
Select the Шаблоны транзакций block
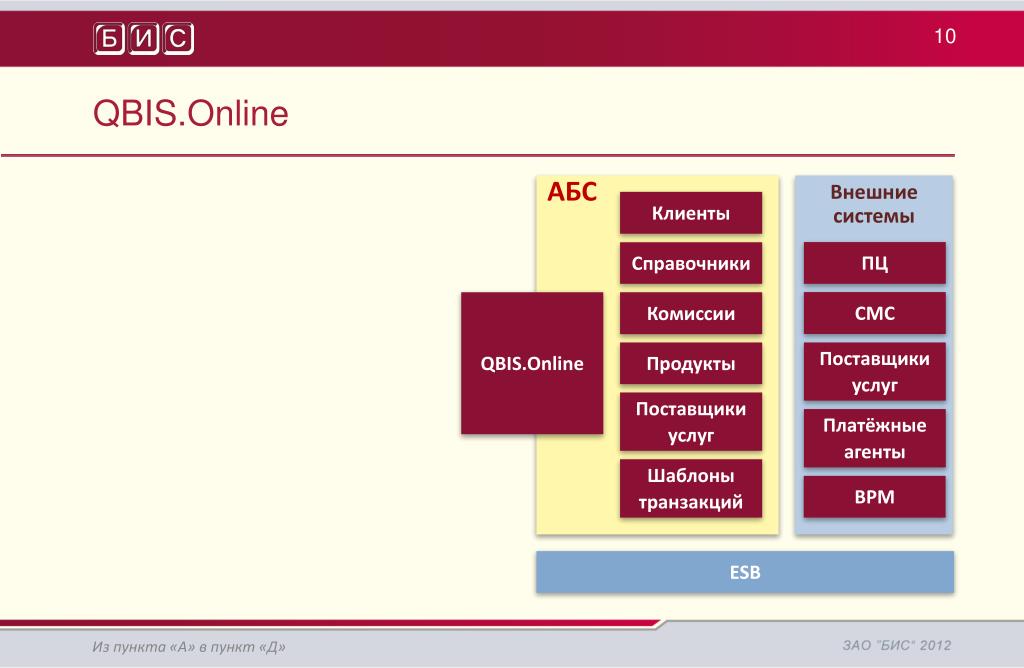[691, 488]
